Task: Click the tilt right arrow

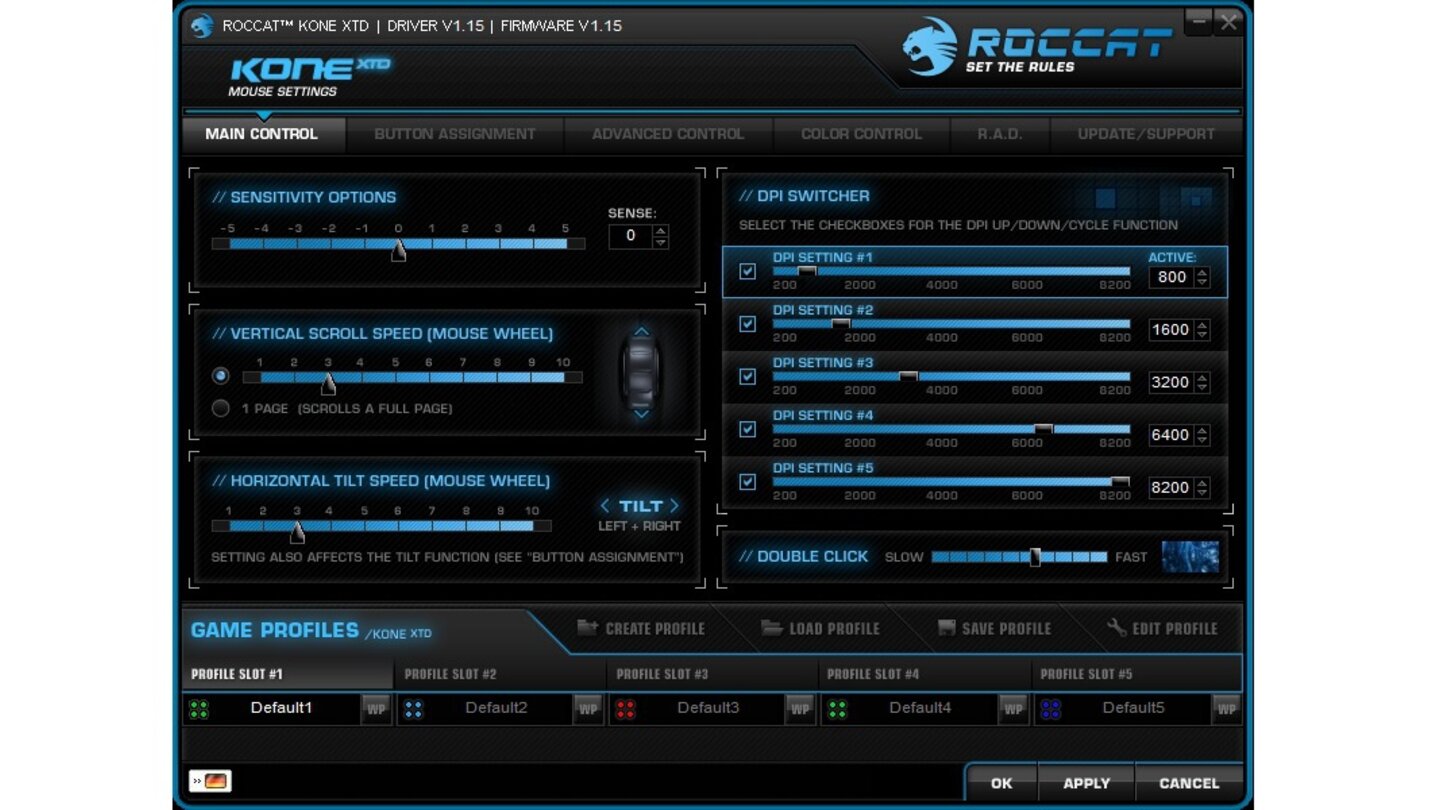Action: [675, 506]
